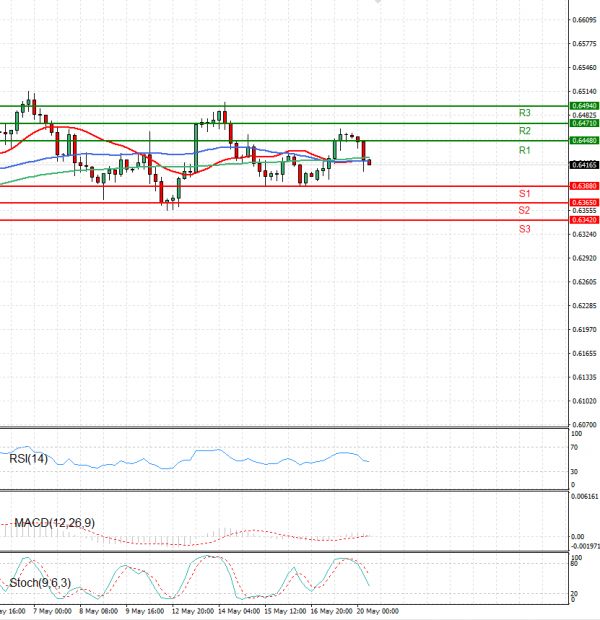Click the 0.65775 price axis value
The width and height of the screenshot is (600, 620).
point(585,44)
